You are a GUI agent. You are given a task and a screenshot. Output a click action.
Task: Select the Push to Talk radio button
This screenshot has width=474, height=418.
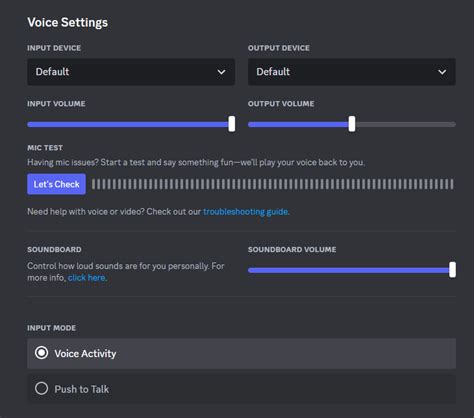[42, 388]
